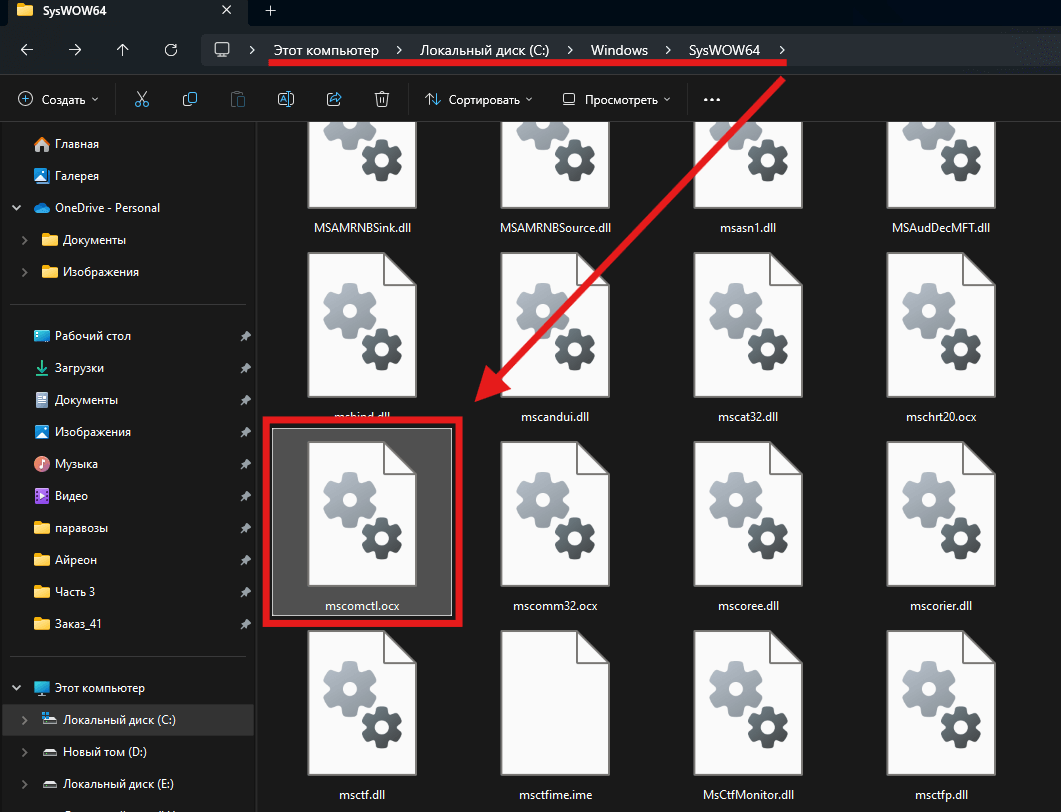
Task: Refresh the SysWOW64 folder view
Action: coord(171,50)
